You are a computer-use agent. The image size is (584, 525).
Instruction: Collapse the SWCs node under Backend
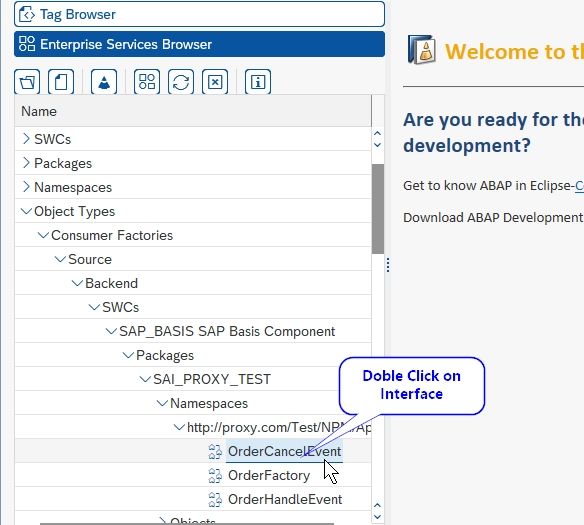click(94, 307)
